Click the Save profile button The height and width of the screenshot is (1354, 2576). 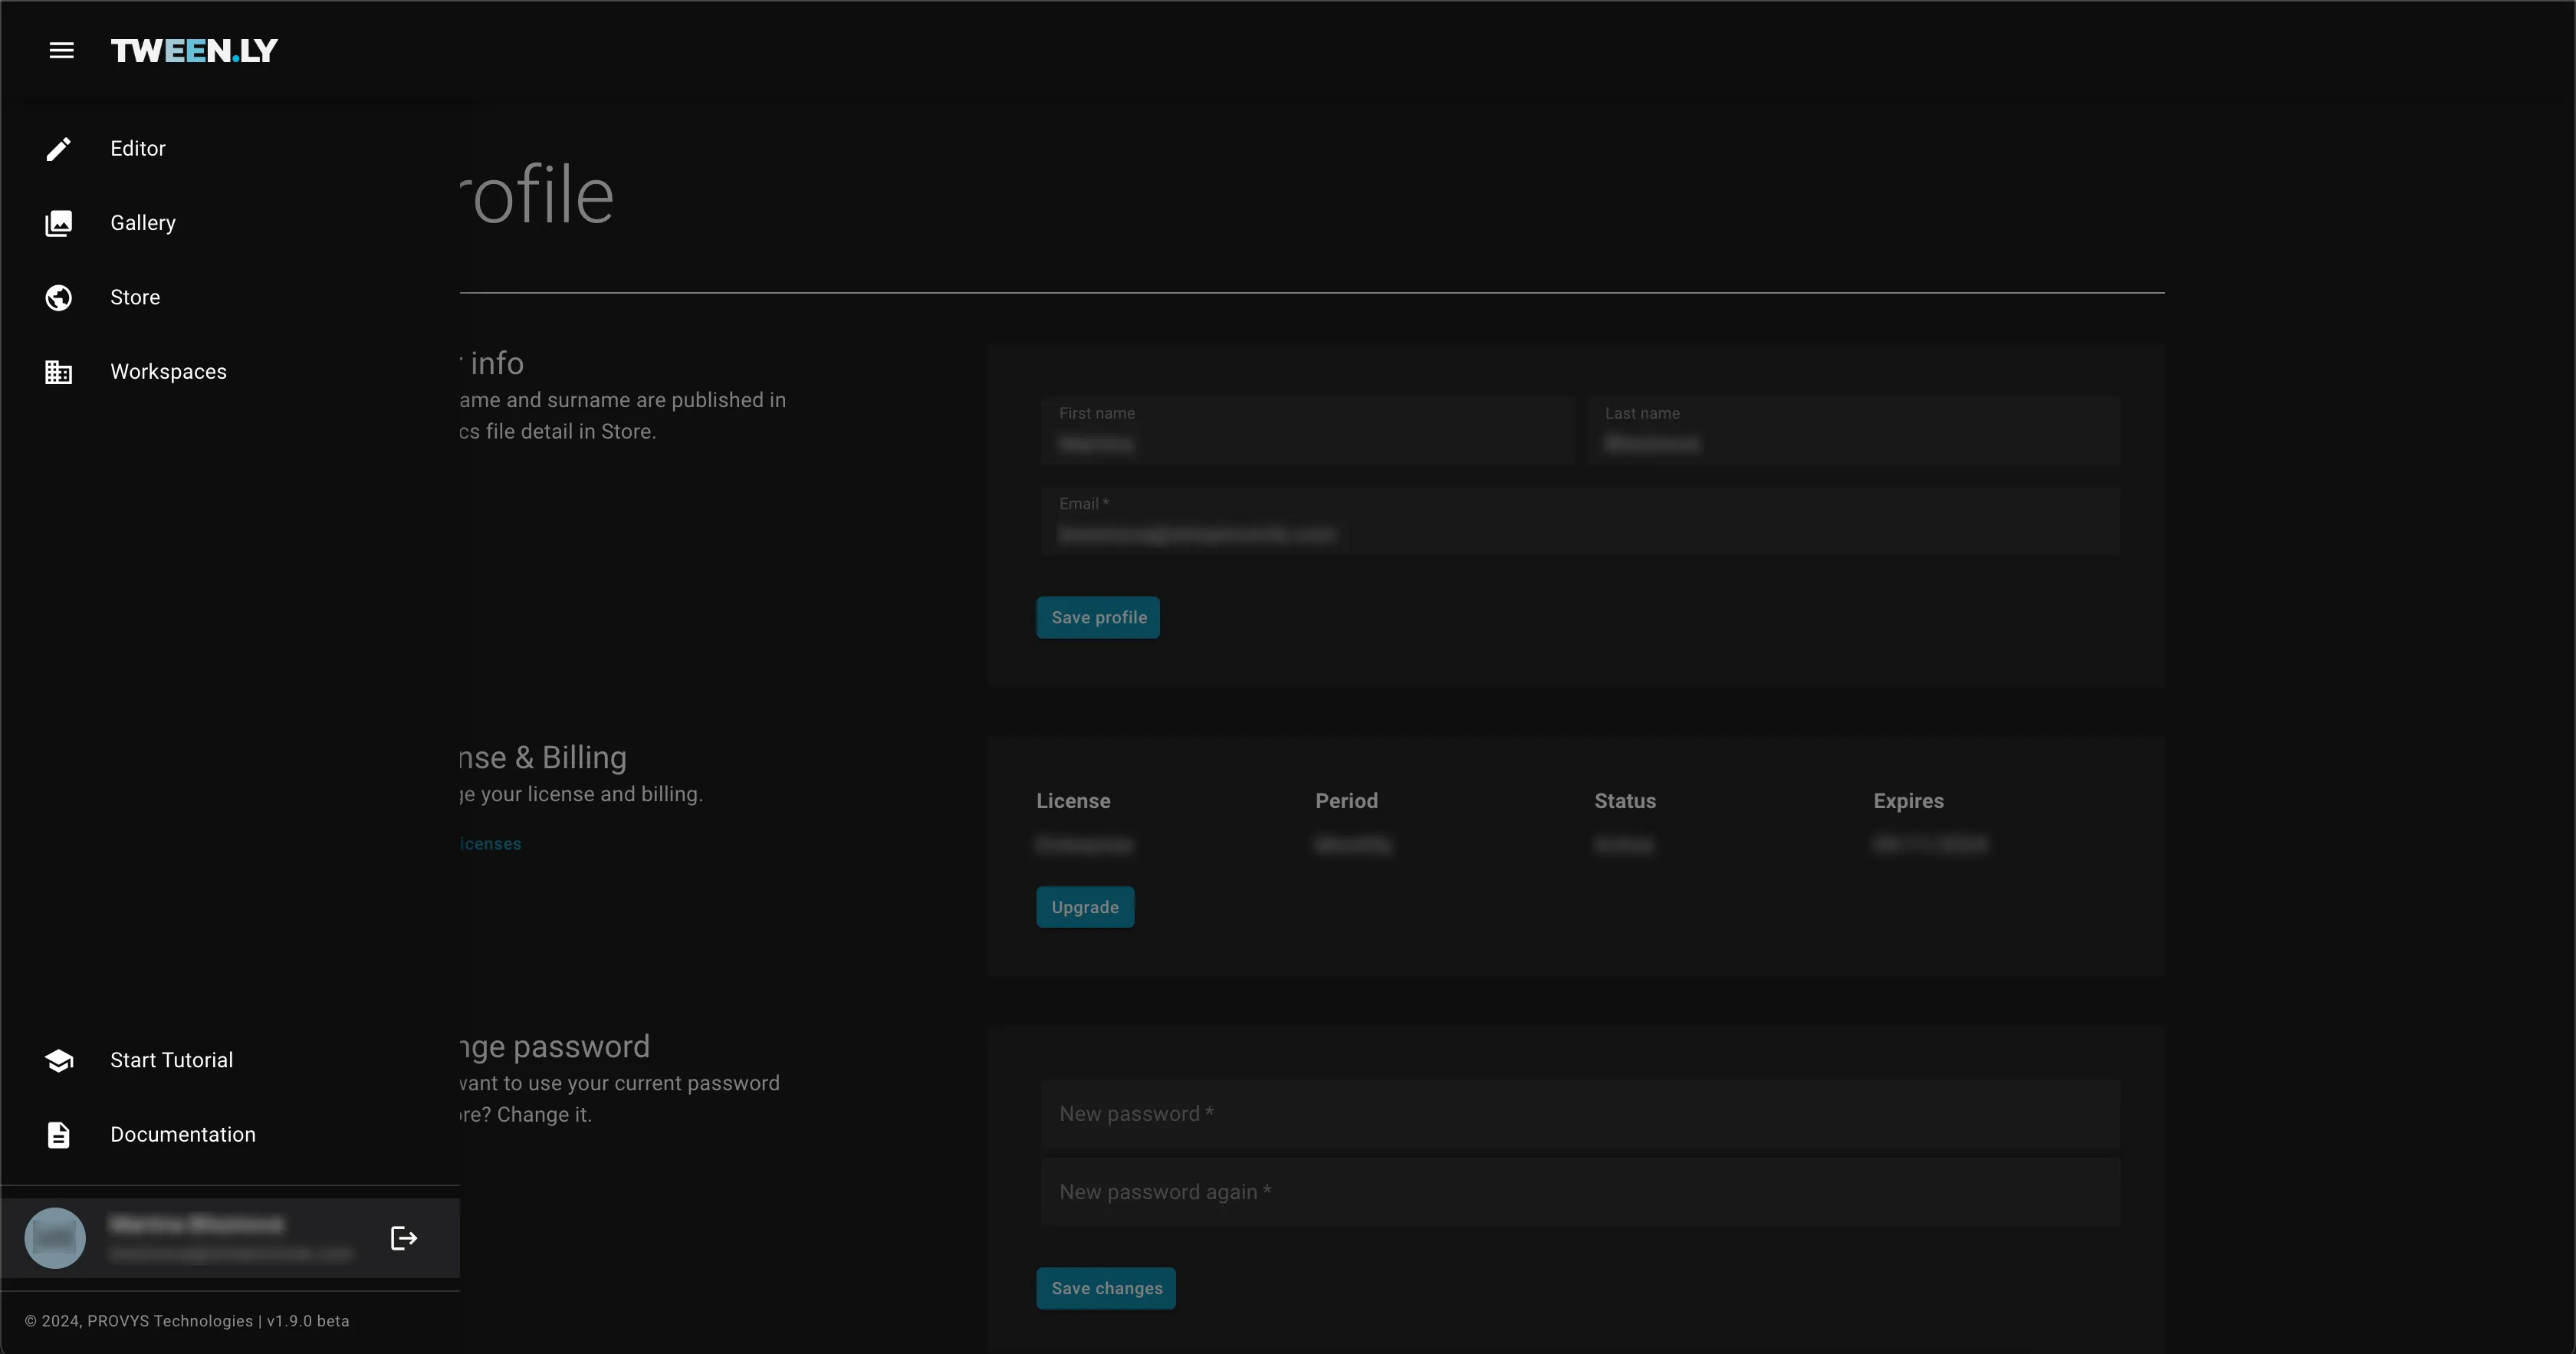click(1097, 617)
